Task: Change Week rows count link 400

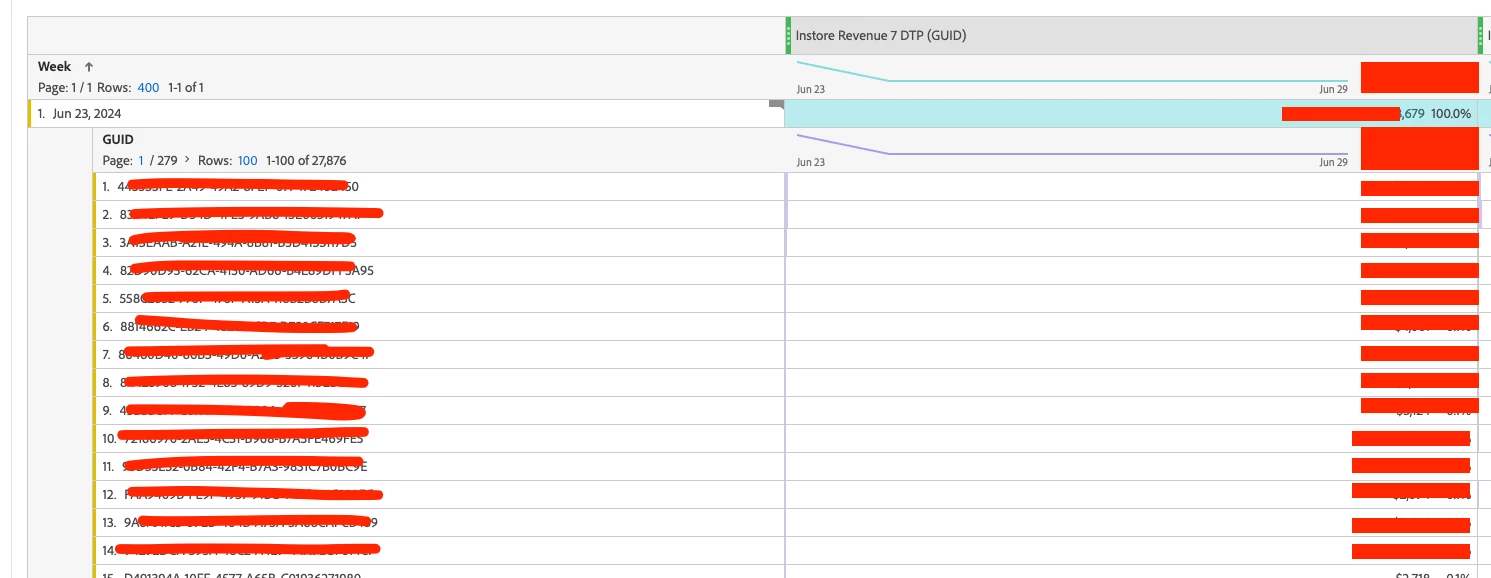Action: [148, 88]
